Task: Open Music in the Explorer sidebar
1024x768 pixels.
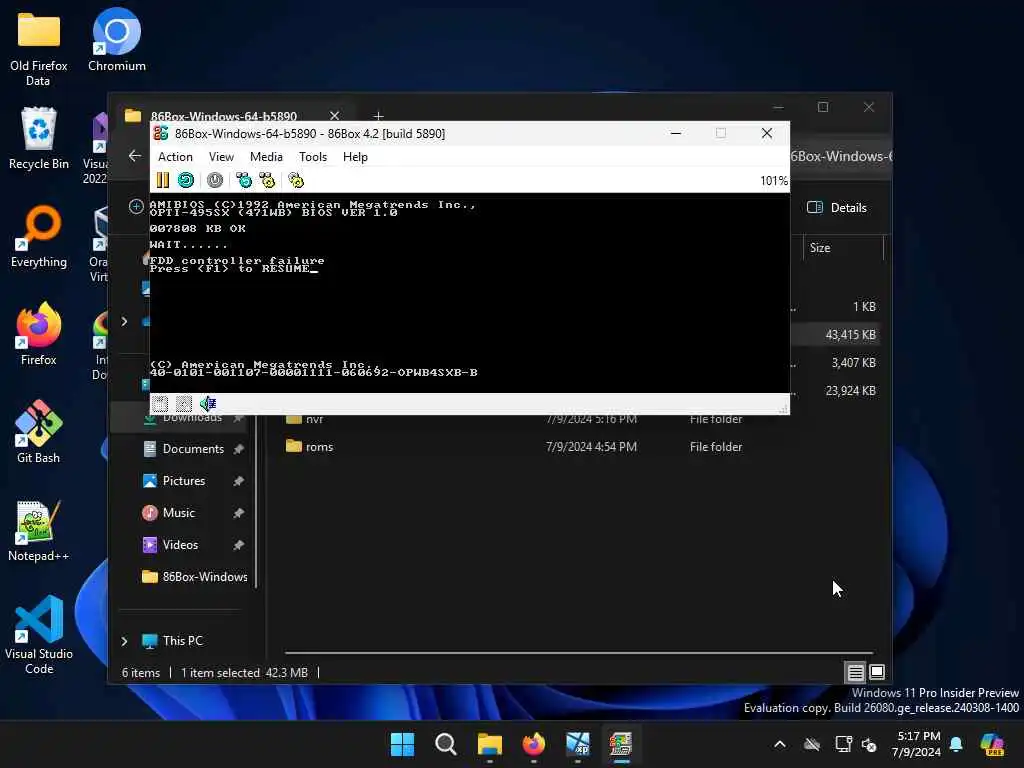Action: tap(178, 513)
